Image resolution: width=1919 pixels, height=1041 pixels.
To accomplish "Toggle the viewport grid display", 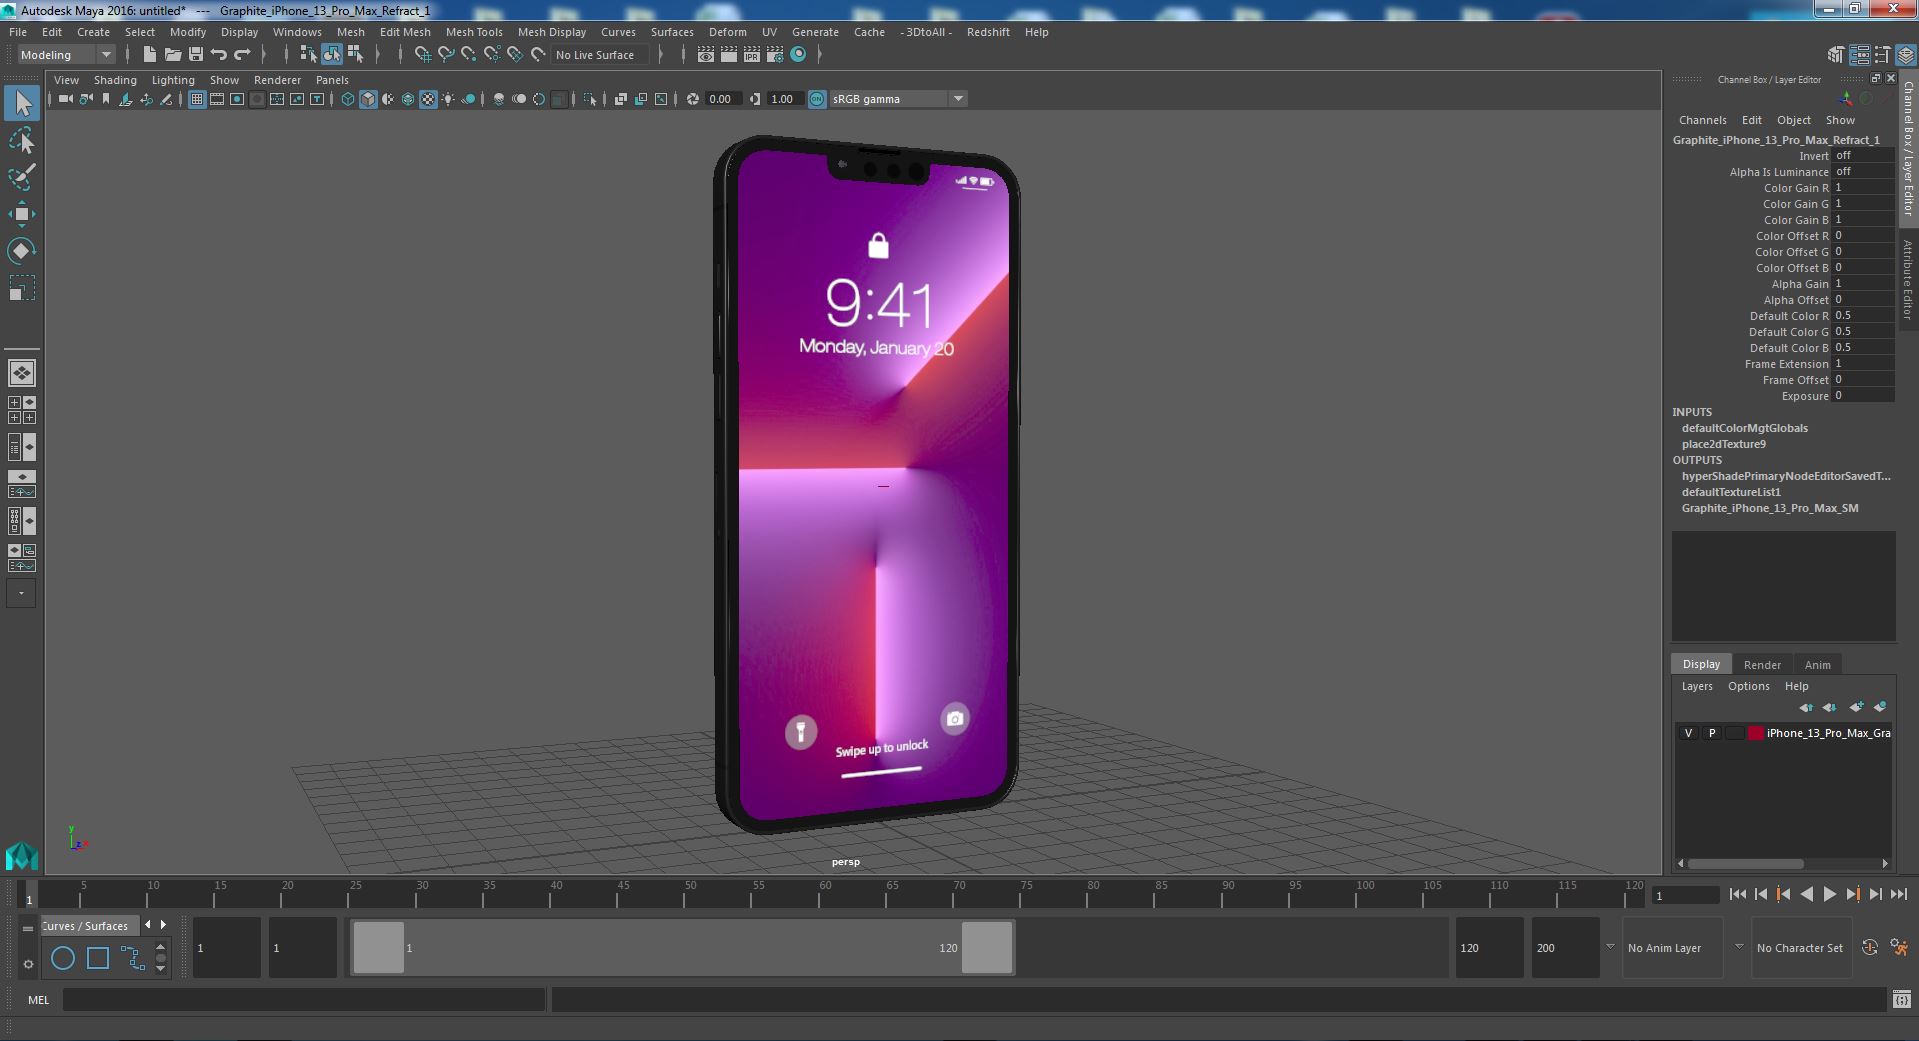I will point(197,99).
